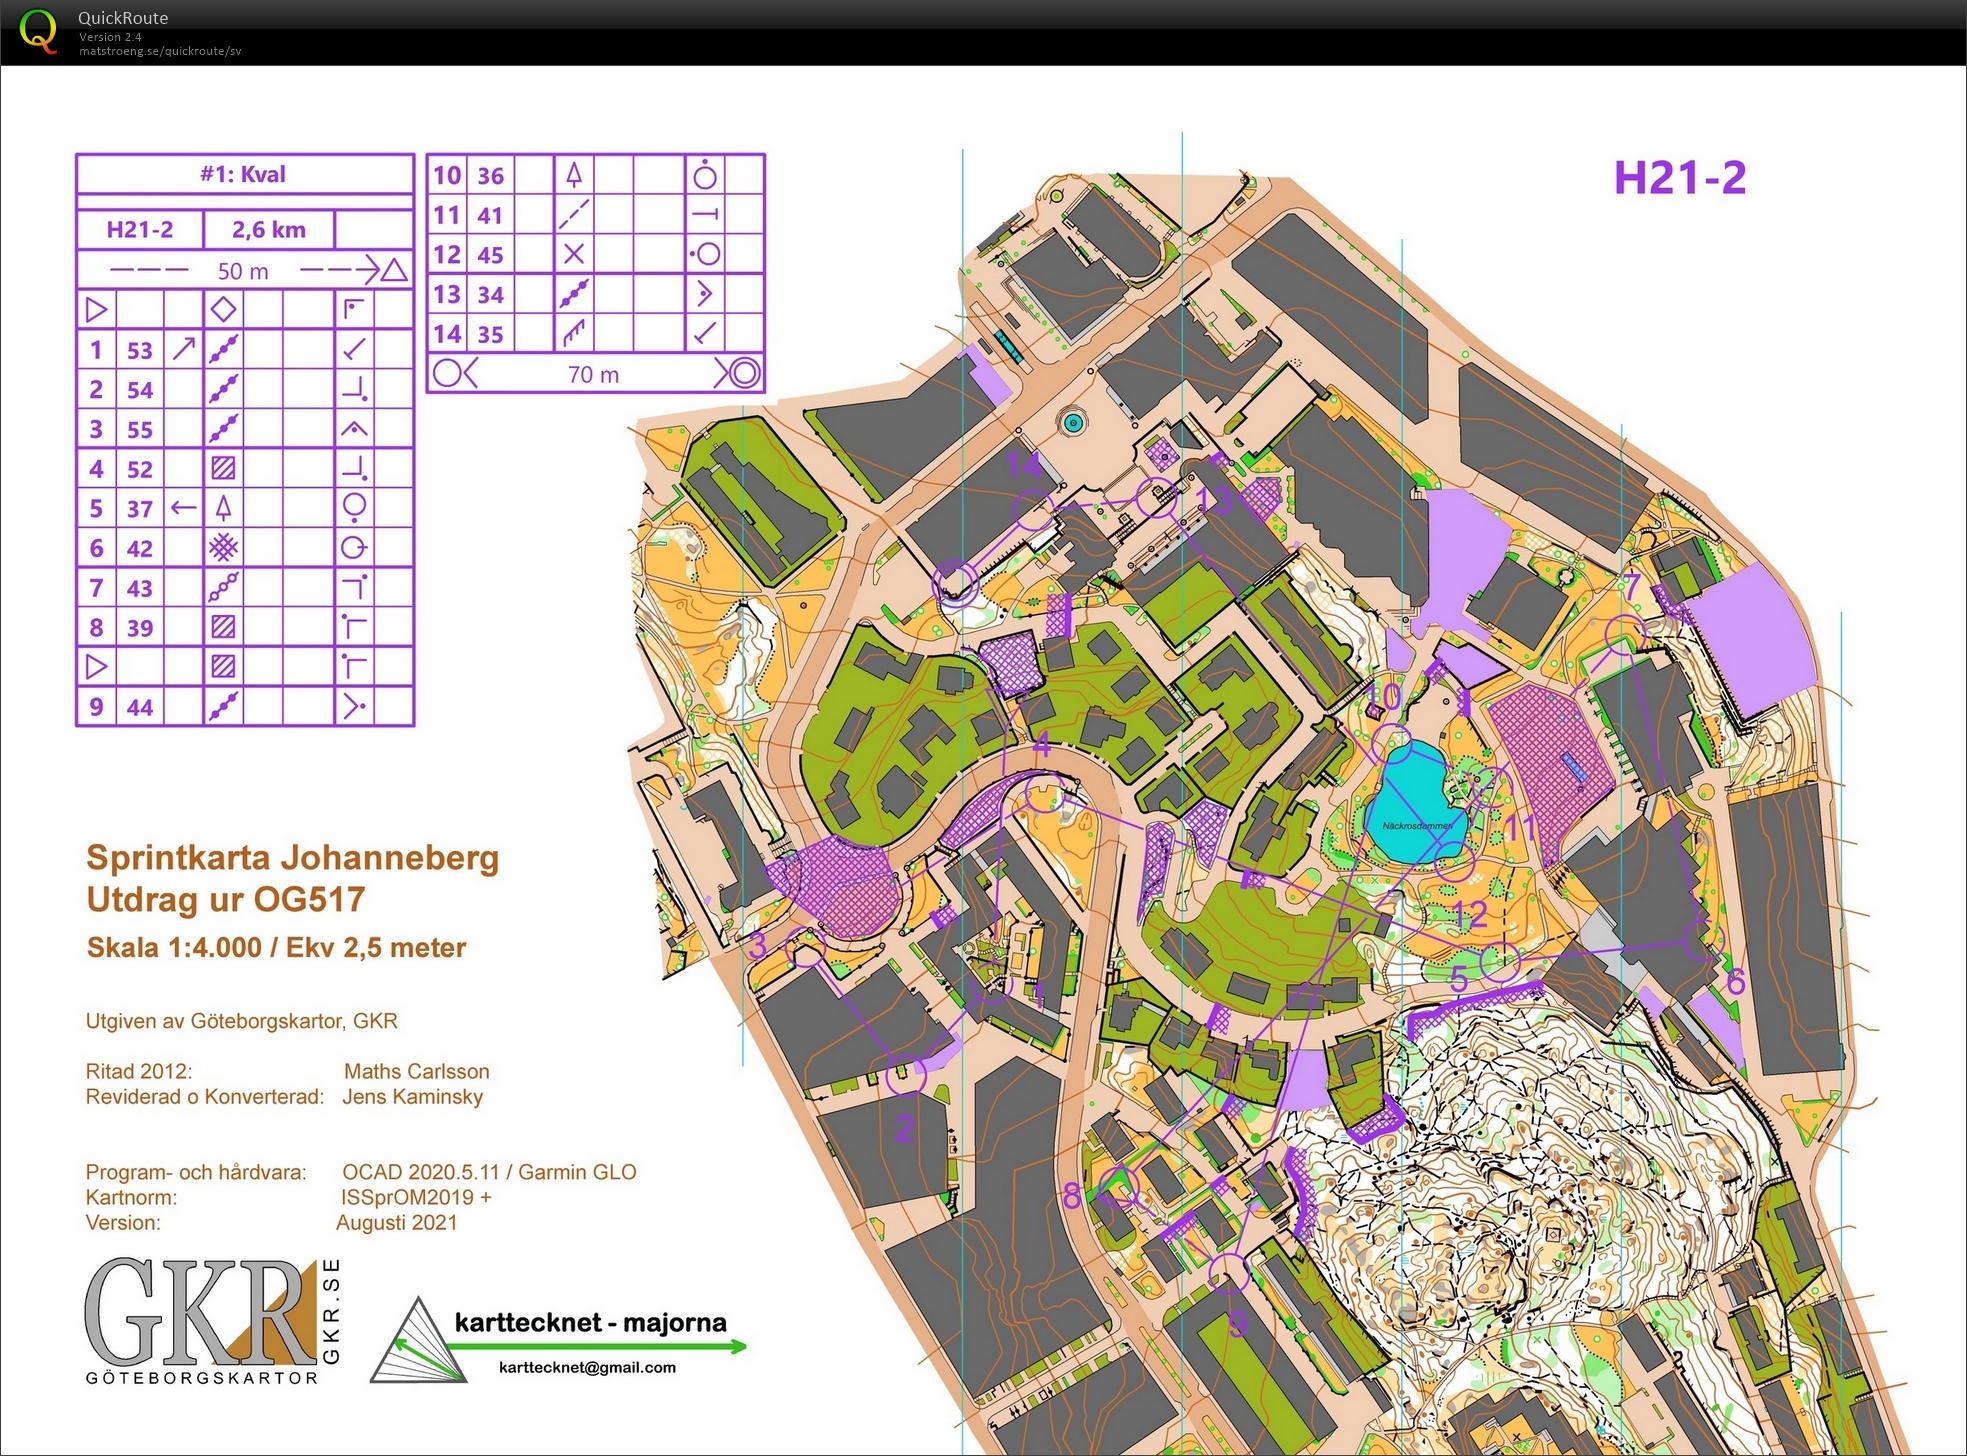
Task: Click control code 54
Action: point(140,390)
